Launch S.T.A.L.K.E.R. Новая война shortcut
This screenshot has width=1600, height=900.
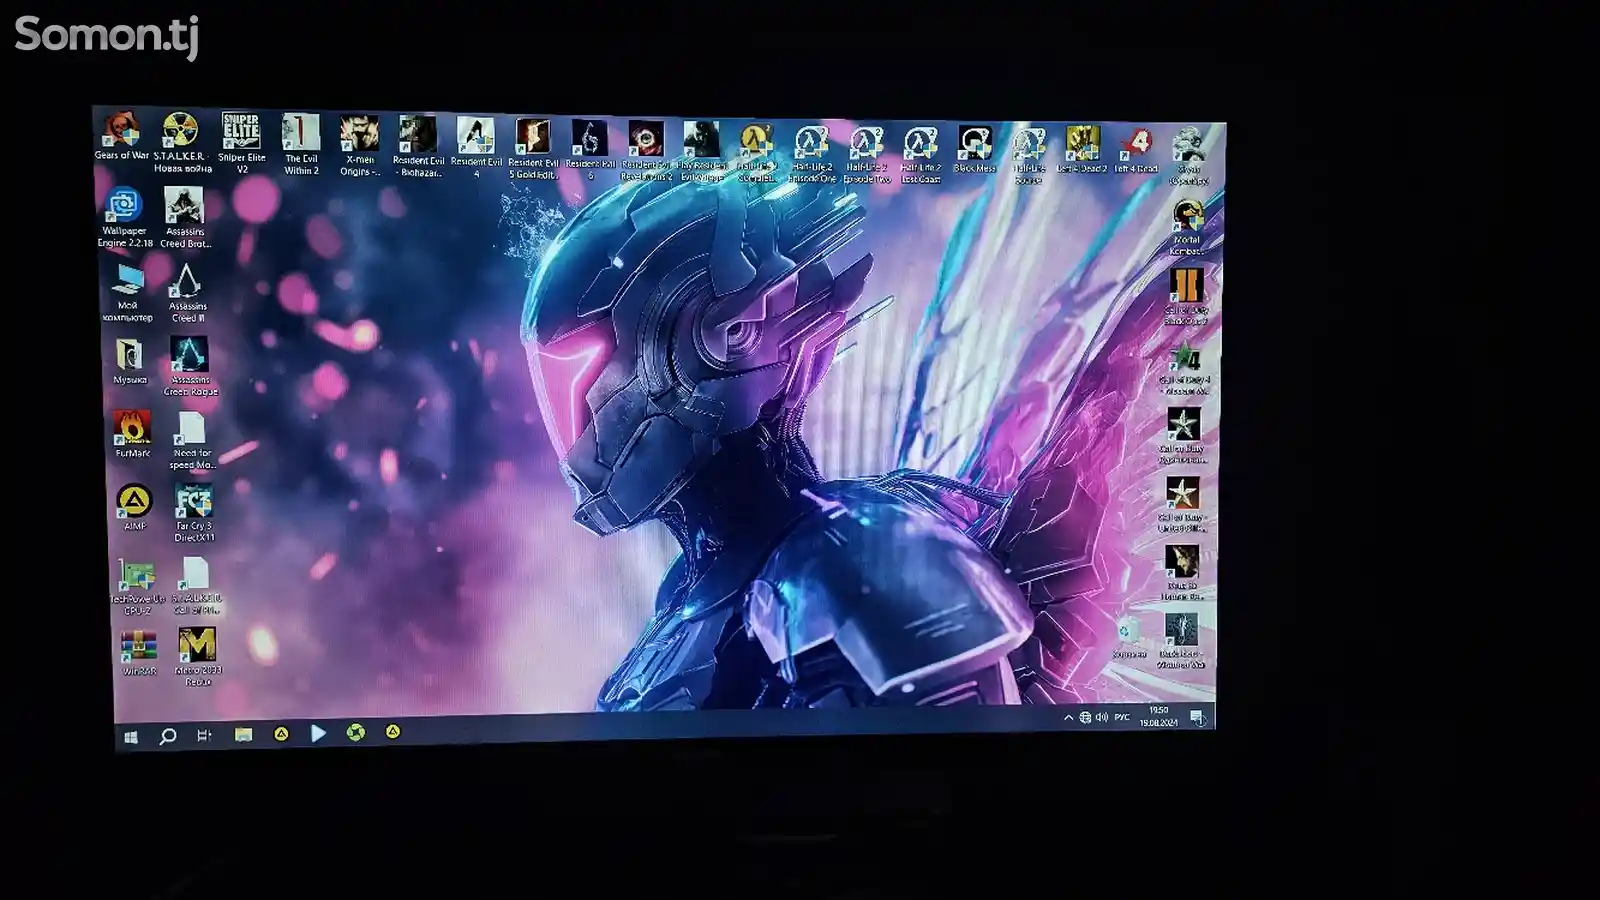coord(182,142)
